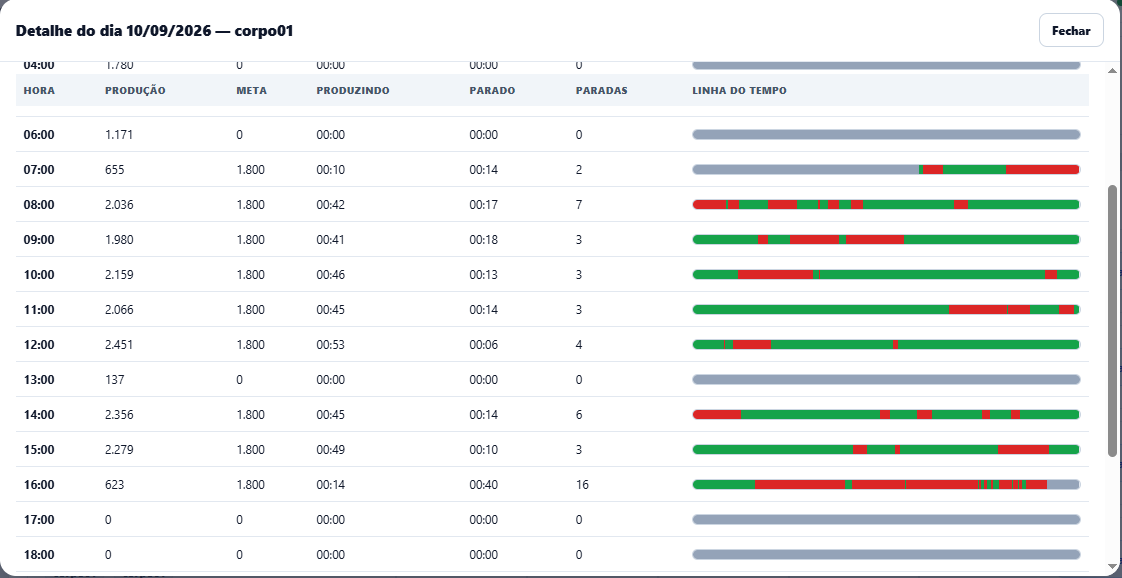Click the 17:00 hour cell
This screenshot has width=1122, height=578.
(x=39, y=520)
